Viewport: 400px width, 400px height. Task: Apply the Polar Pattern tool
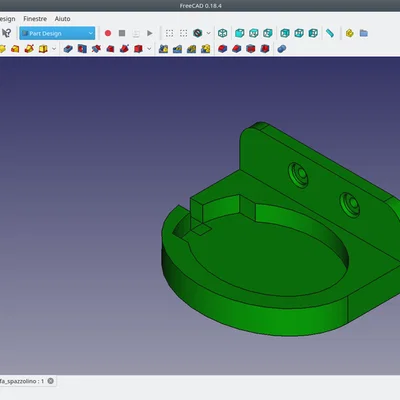point(191,49)
